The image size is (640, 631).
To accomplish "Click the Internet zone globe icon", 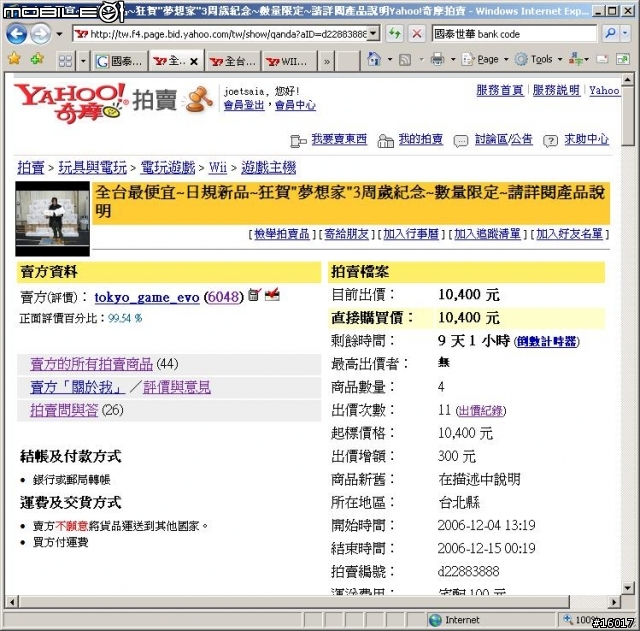I will (436, 620).
